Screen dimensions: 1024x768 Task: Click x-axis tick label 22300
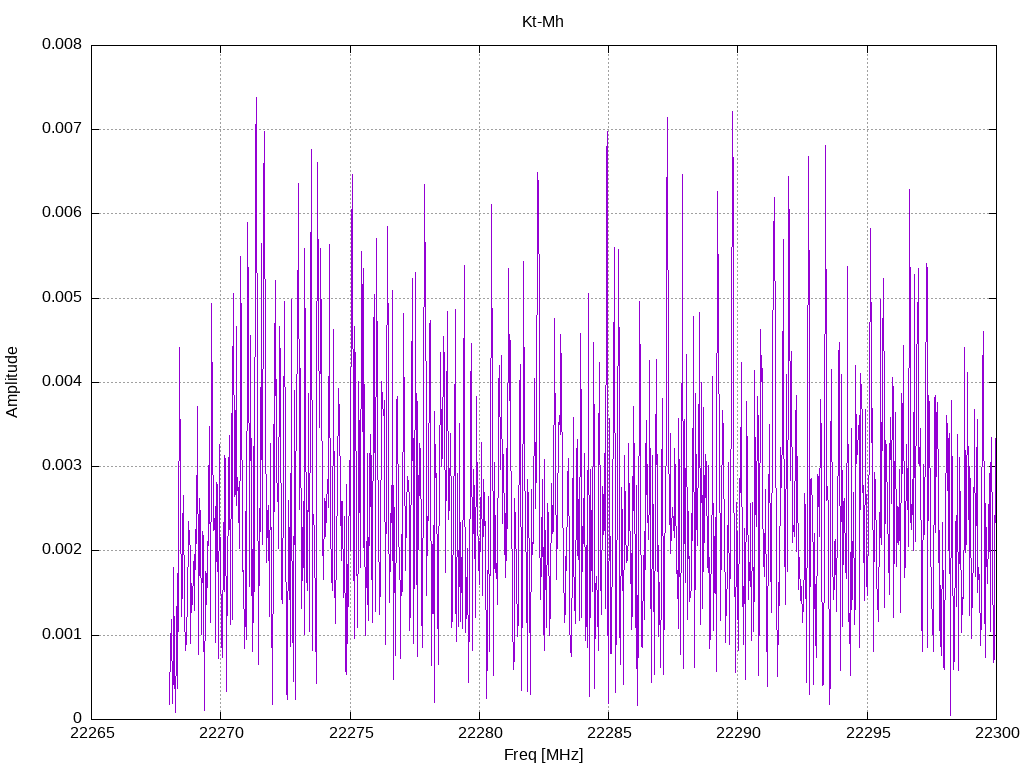997,733
